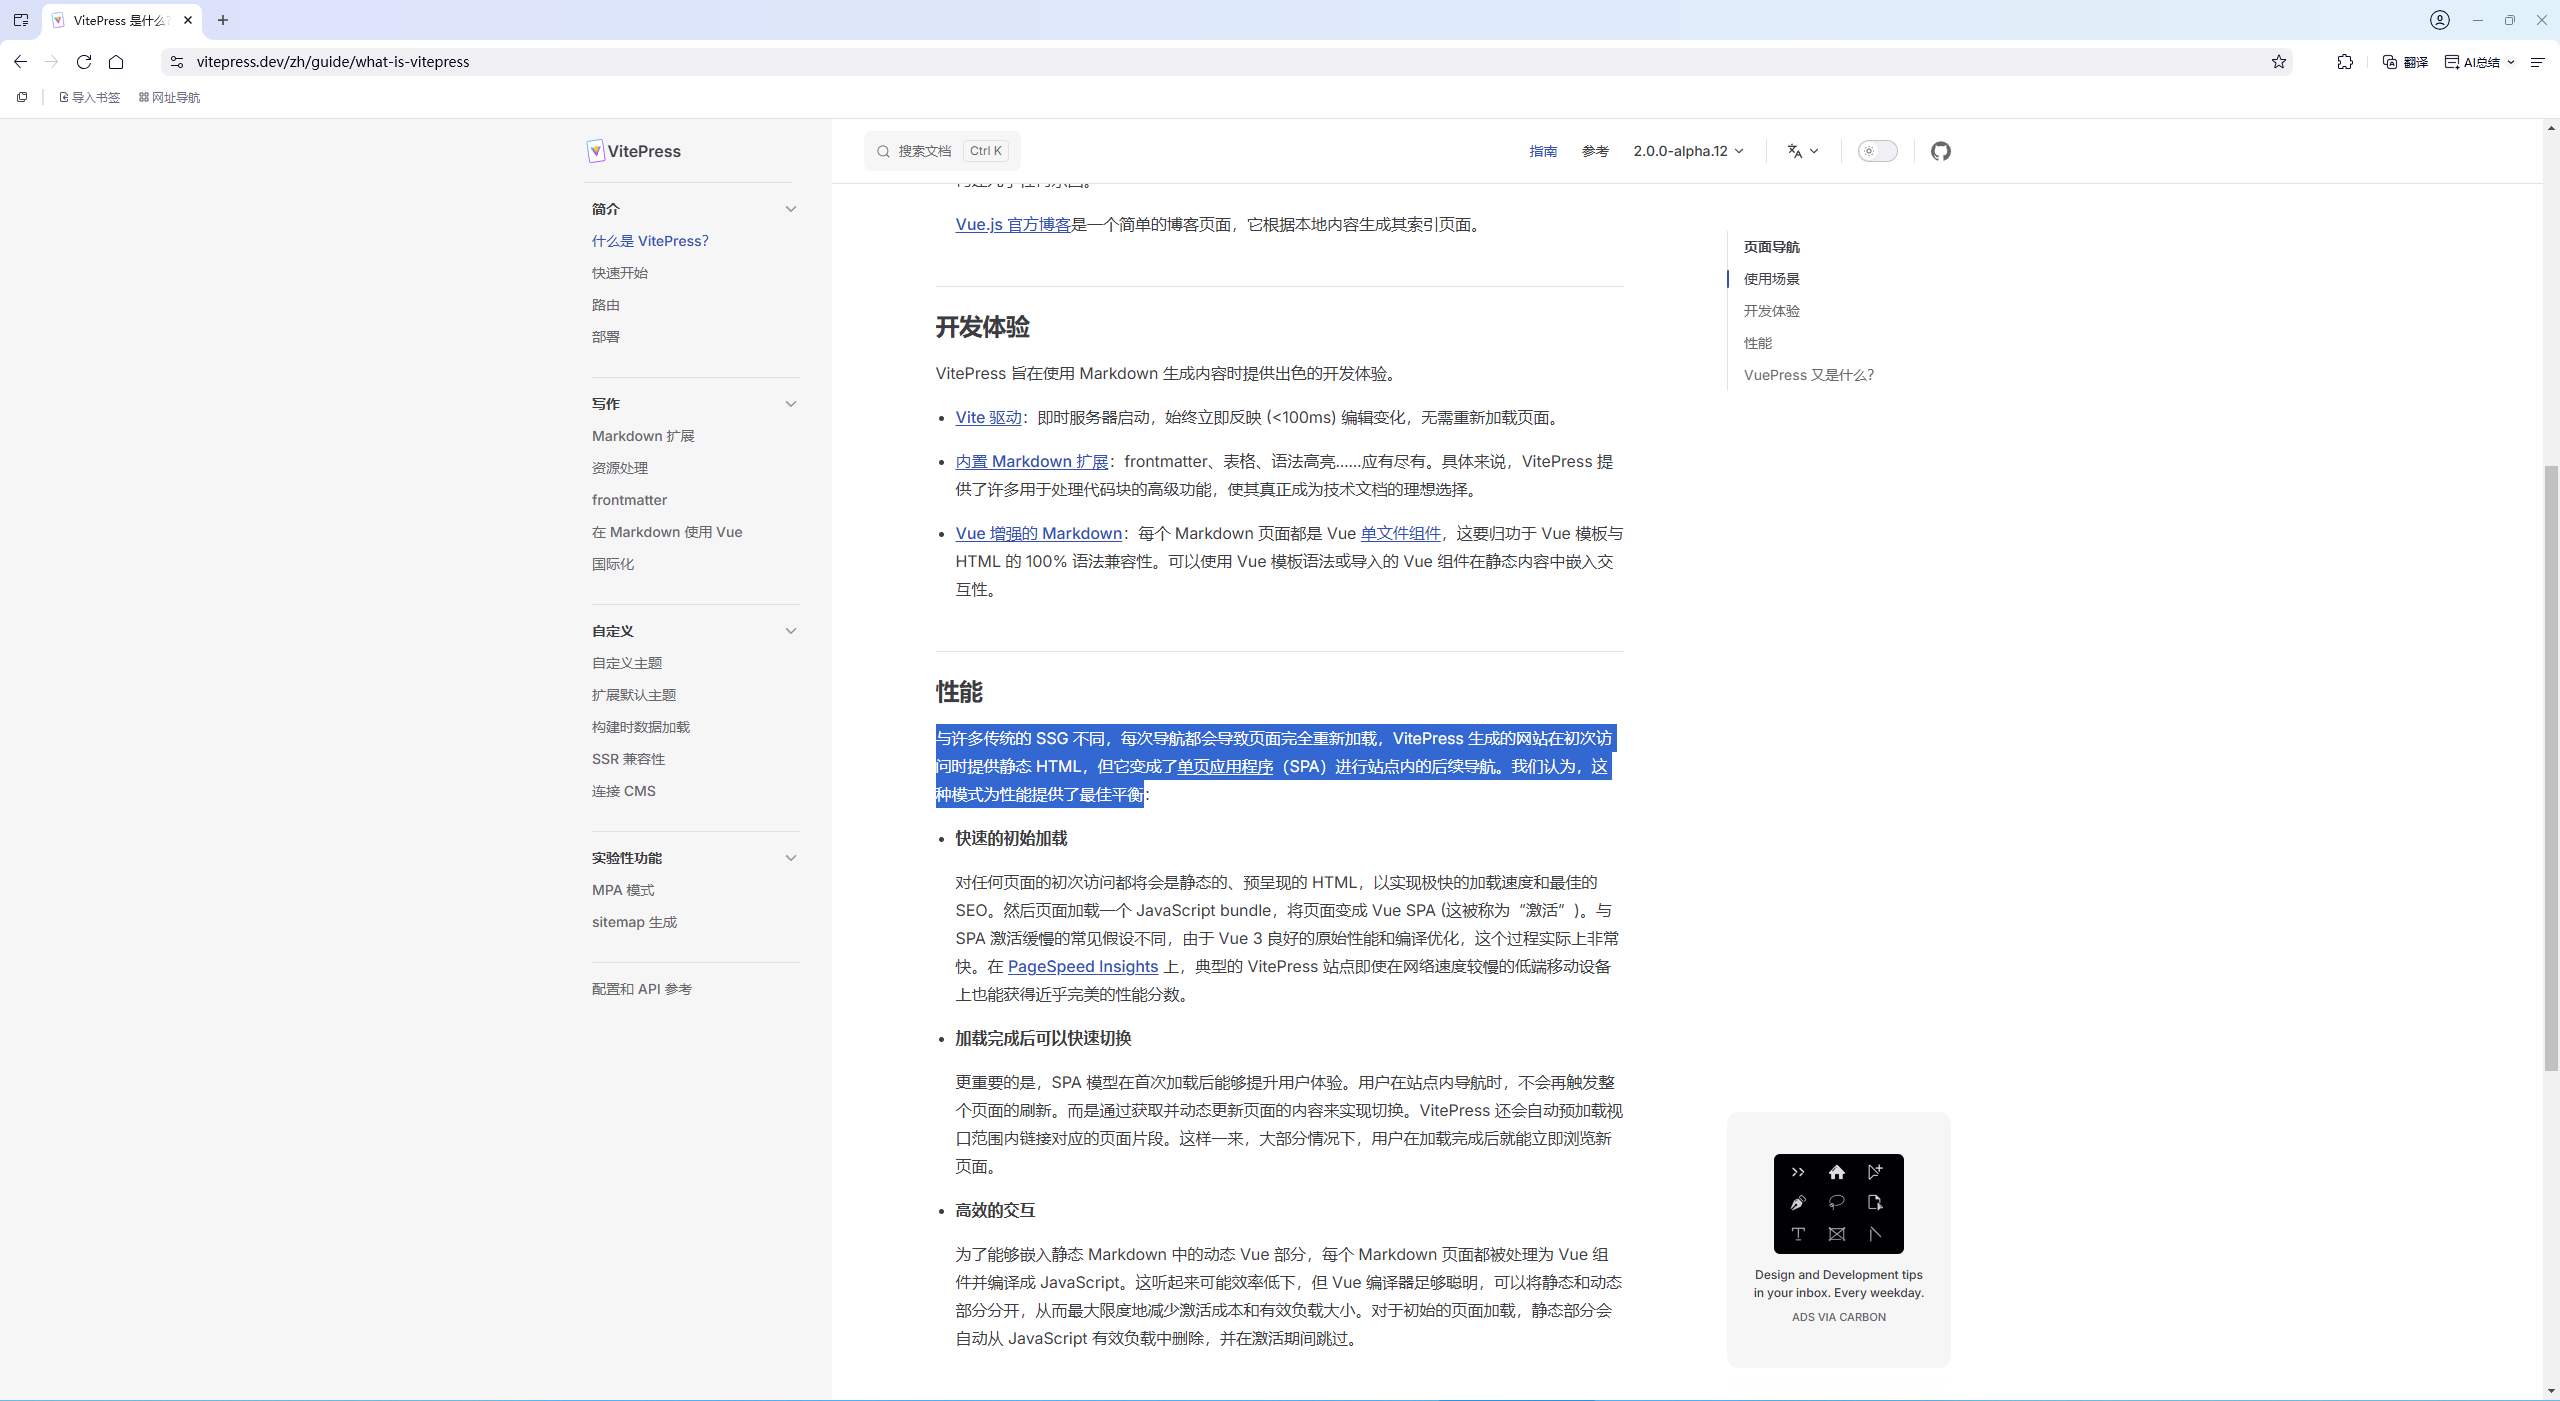The image size is (2560, 1401).
Task: Open the 路由 sidebar page
Action: [x=606, y=305]
